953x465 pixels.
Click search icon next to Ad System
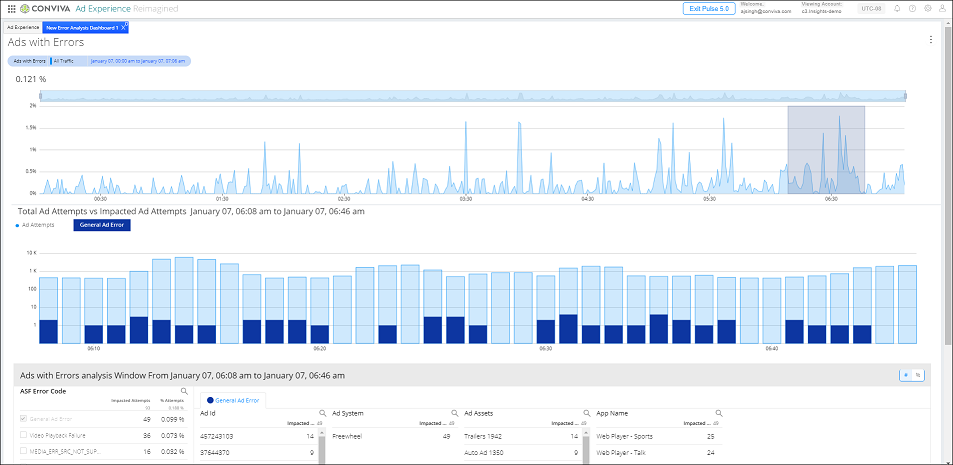453,412
